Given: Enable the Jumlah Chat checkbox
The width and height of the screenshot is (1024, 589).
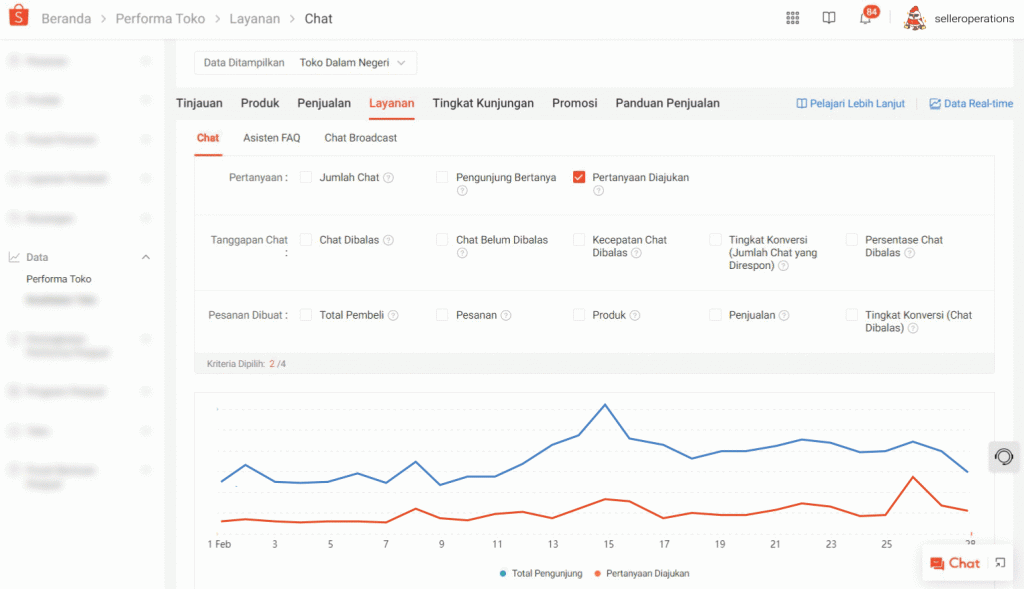Looking at the screenshot, I should (x=306, y=177).
